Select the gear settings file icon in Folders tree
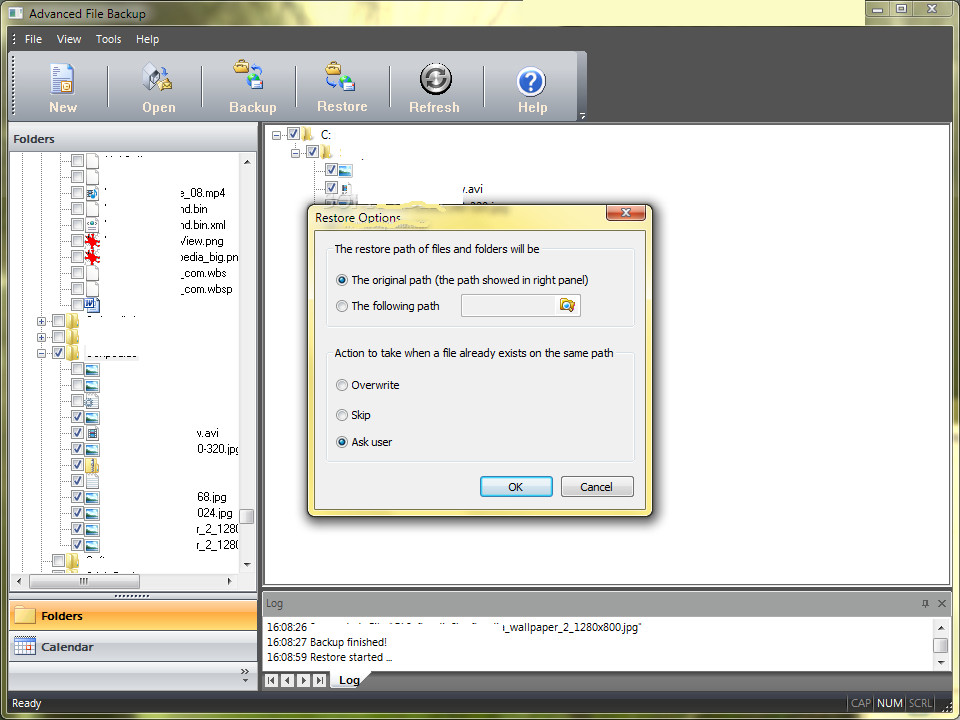The image size is (960, 720). click(x=92, y=402)
